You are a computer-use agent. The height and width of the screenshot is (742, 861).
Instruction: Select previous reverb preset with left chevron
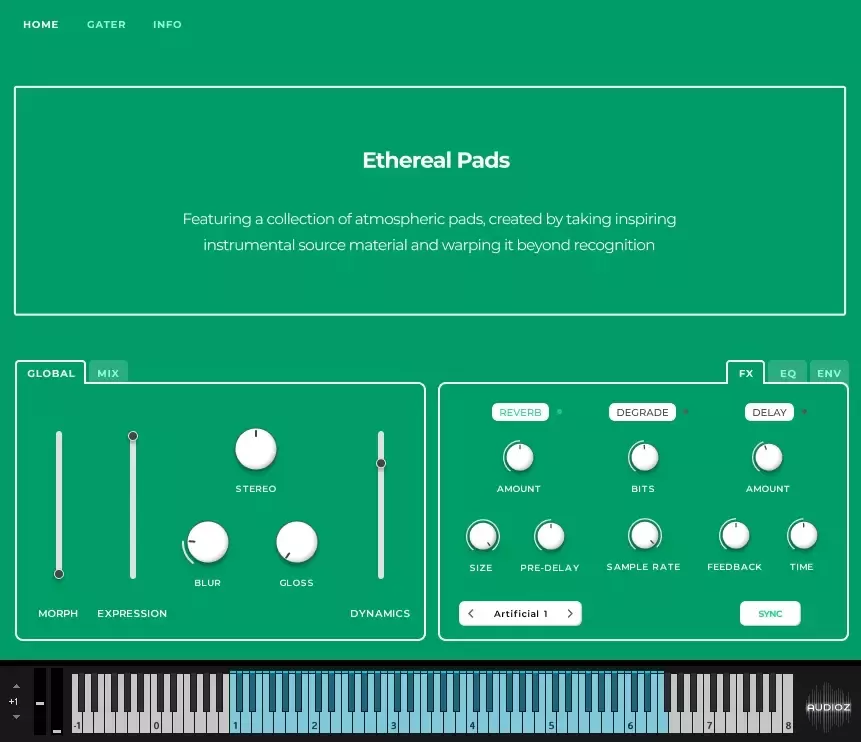(471, 613)
